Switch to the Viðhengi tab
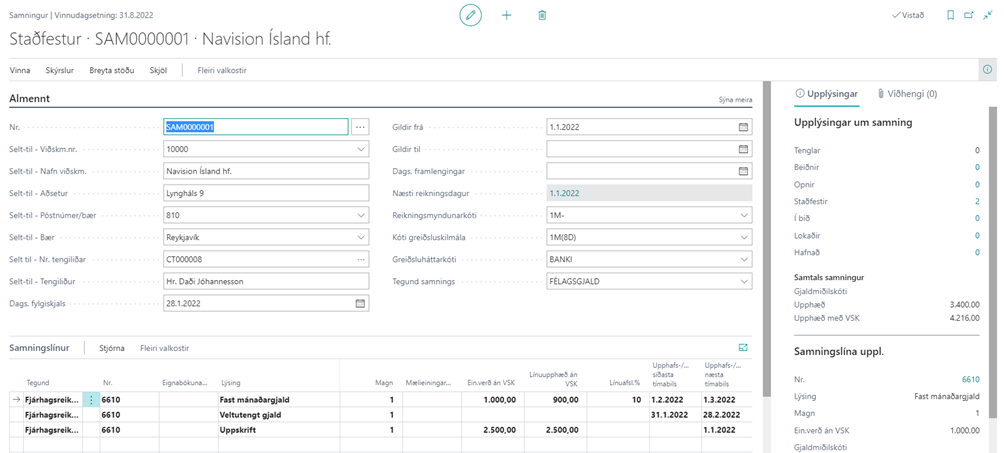 point(908,93)
